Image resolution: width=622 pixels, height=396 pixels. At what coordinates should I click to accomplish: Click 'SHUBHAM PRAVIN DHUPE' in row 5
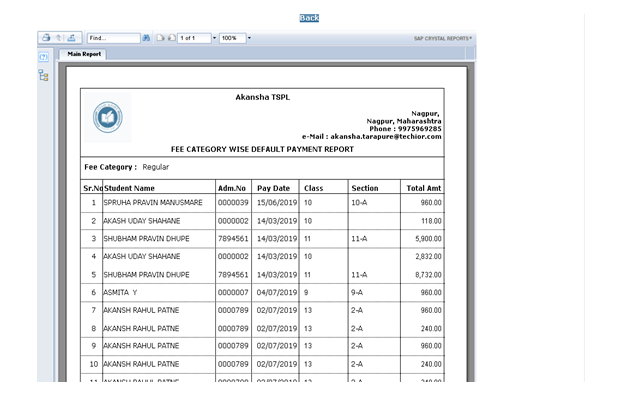146,275
